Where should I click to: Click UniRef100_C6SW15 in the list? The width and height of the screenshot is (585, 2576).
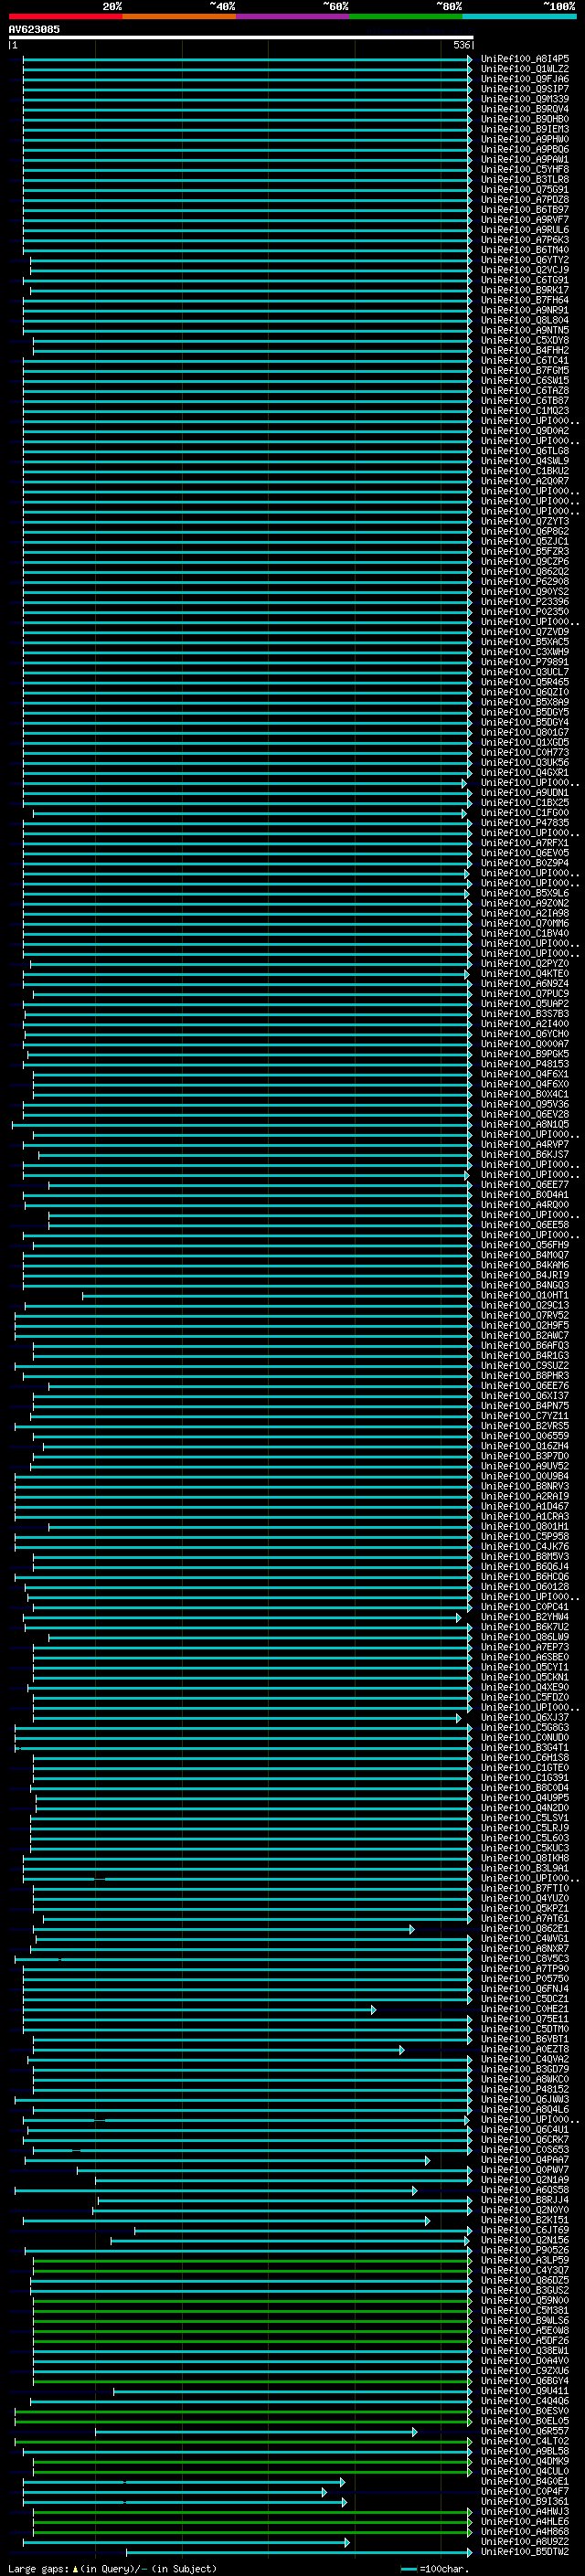pyautogui.click(x=525, y=380)
